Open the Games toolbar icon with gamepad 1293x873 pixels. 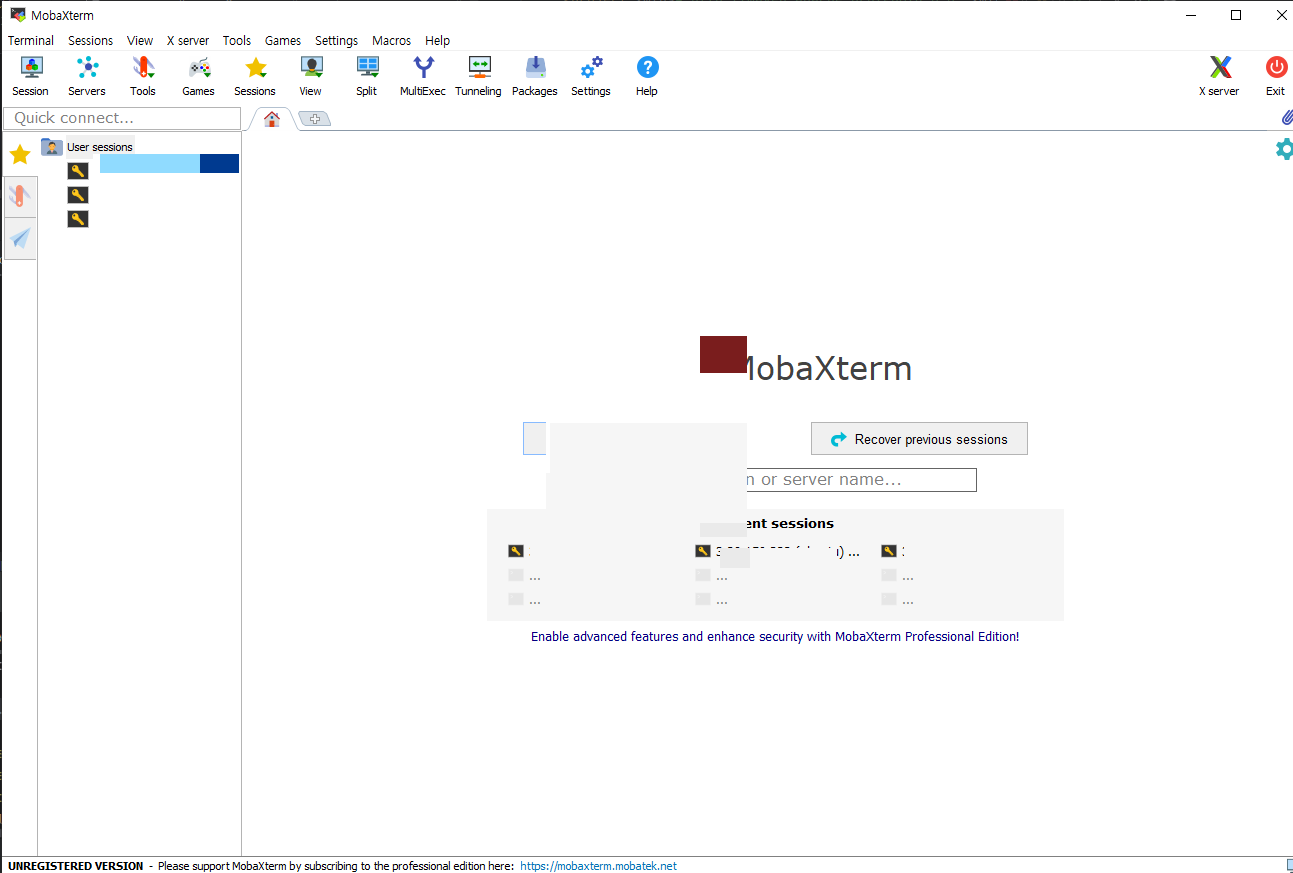pos(199,76)
